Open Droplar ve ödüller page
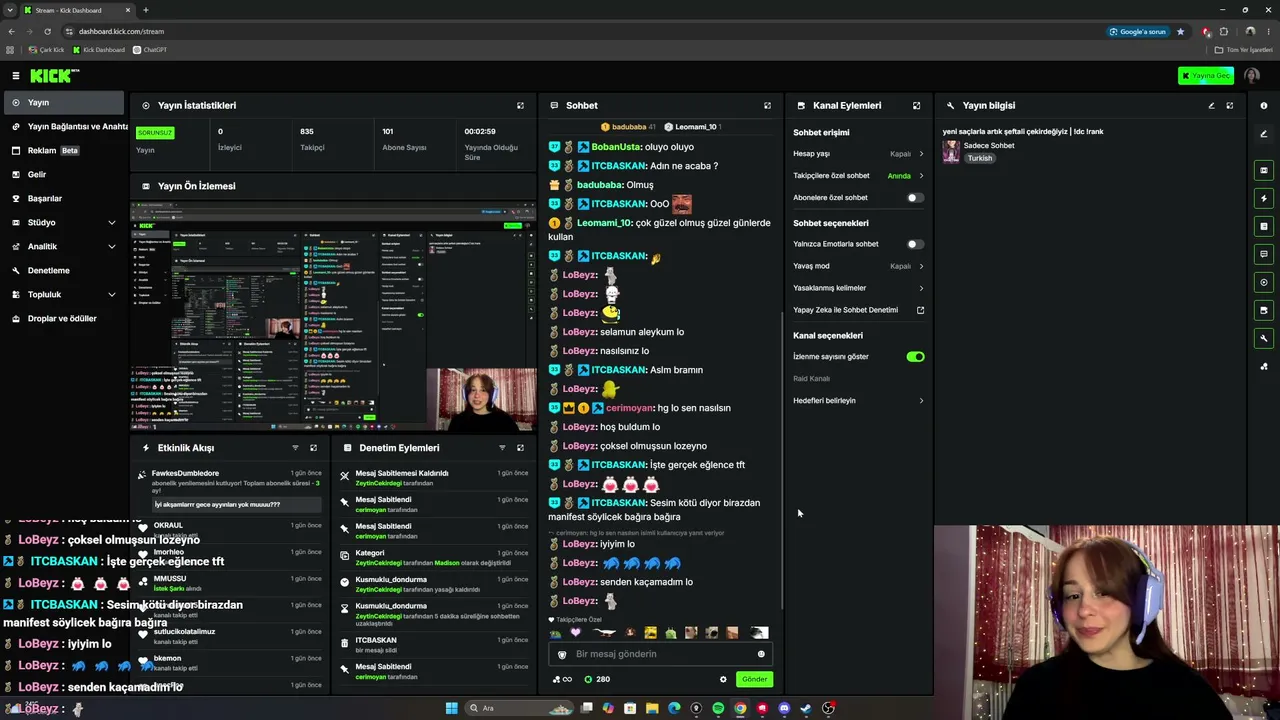 click(x=65, y=318)
